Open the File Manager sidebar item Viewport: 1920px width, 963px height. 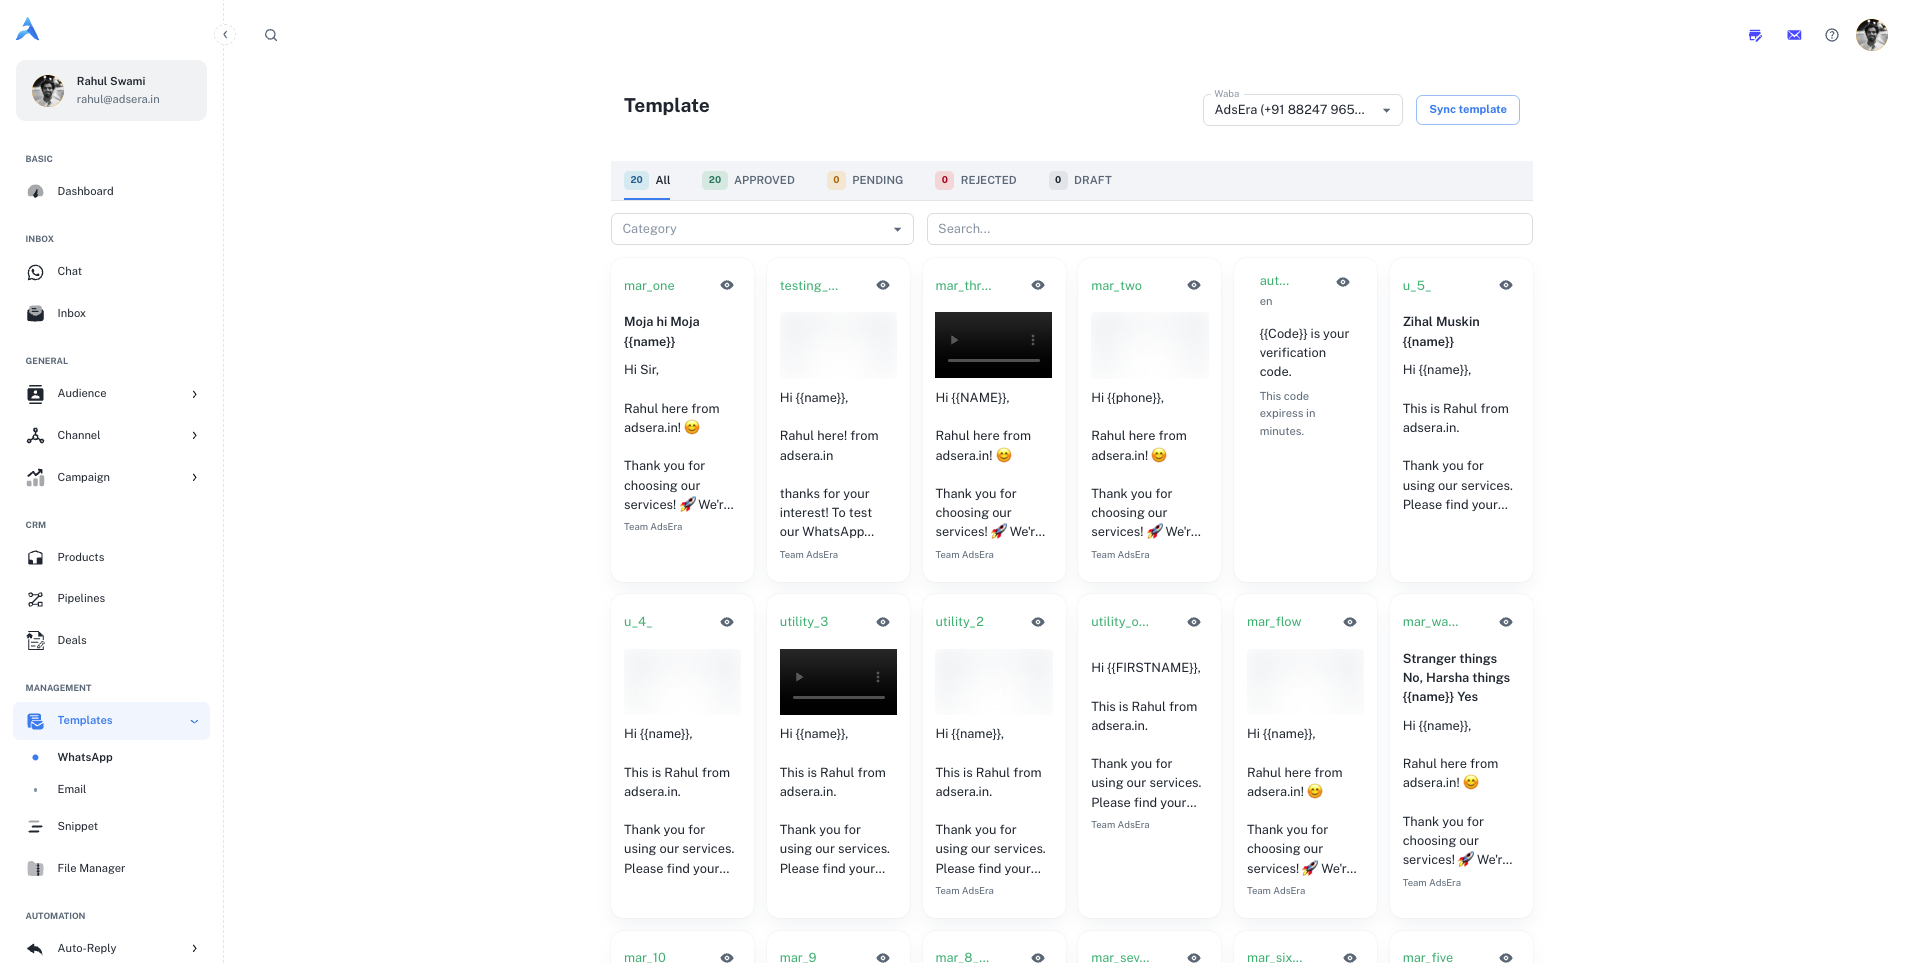coord(91,868)
